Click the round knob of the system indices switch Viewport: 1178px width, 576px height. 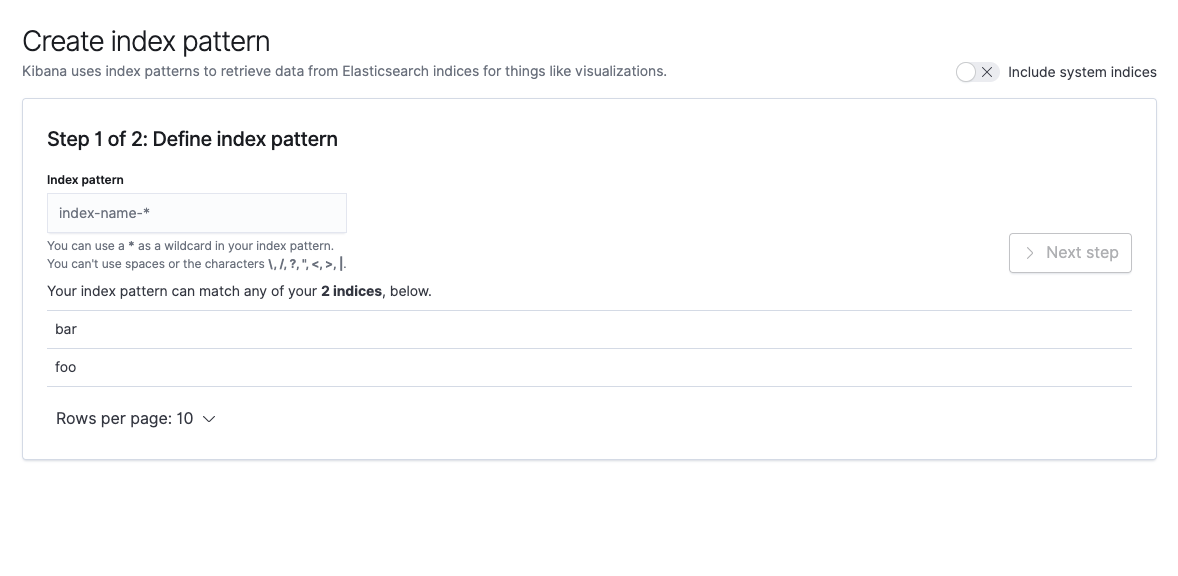(x=966, y=72)
